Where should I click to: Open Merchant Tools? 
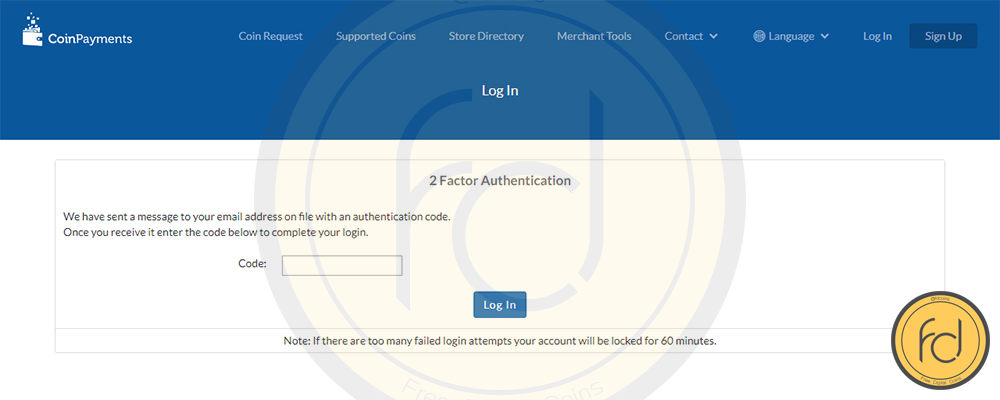(594, 36)
